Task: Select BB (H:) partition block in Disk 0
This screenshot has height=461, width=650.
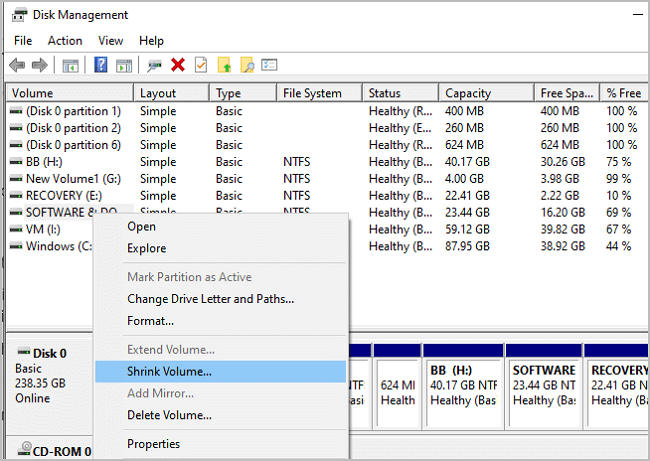Action: pyautogui.click(x=461, y=385)
